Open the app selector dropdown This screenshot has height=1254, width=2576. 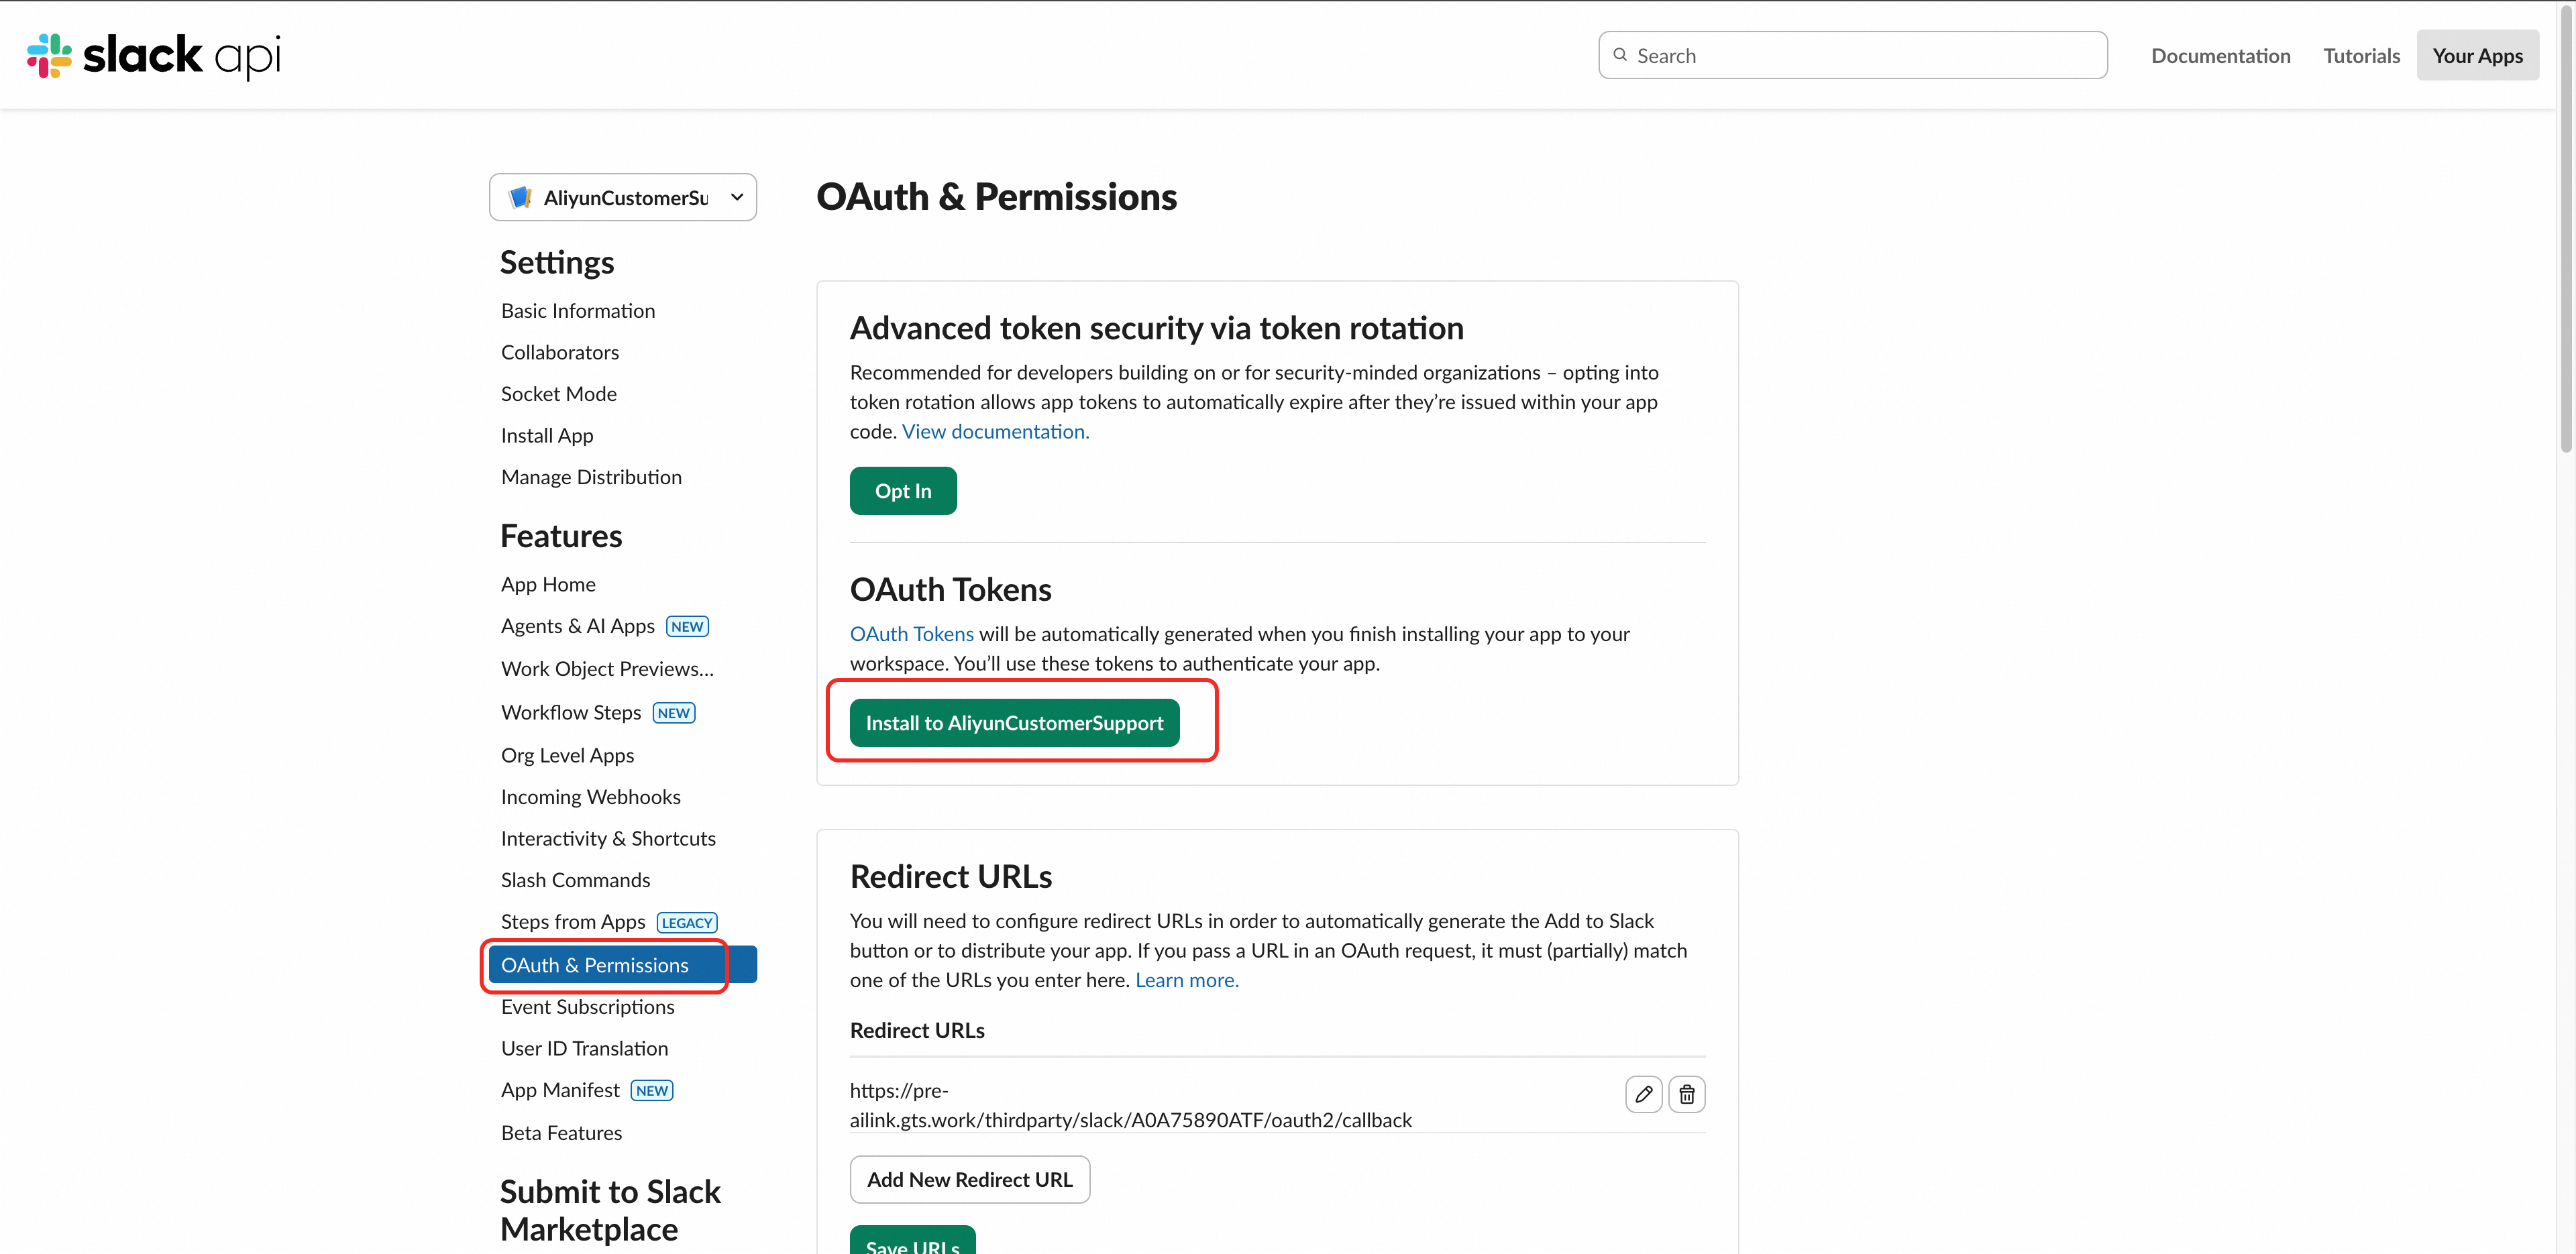click(x=623, y=197)
